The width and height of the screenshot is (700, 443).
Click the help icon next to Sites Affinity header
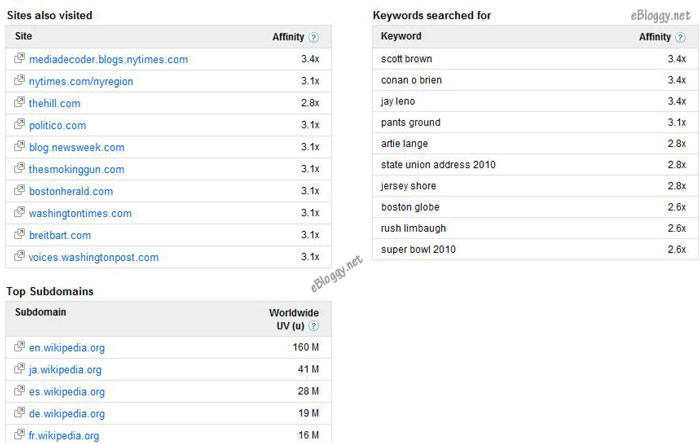coord(314,37)
